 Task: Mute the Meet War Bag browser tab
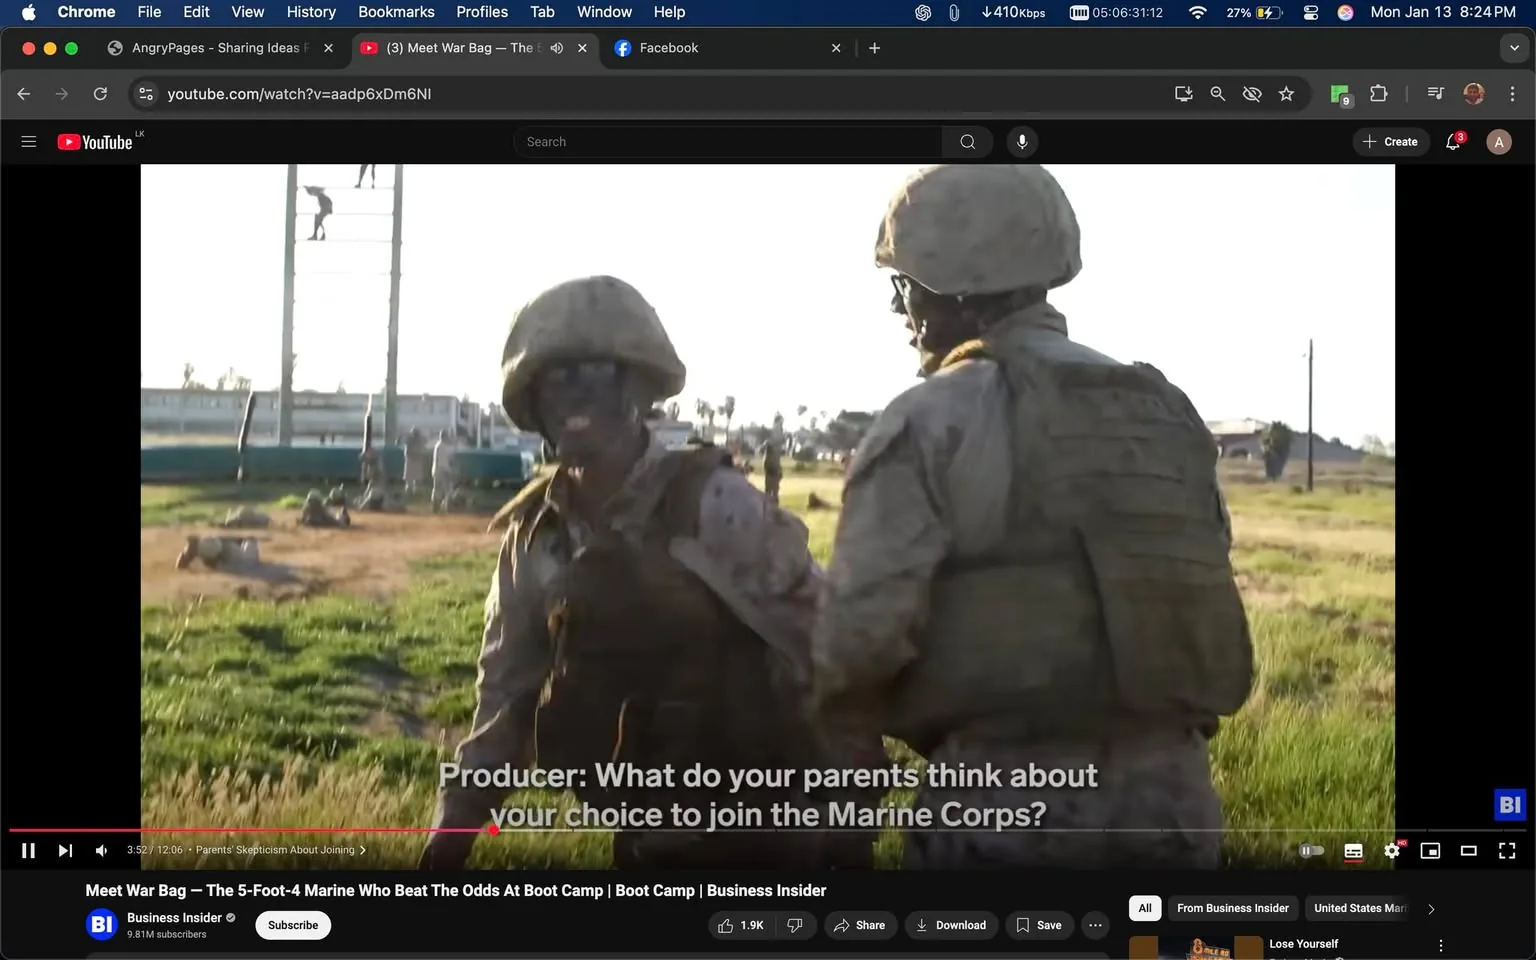pos(556,47)
